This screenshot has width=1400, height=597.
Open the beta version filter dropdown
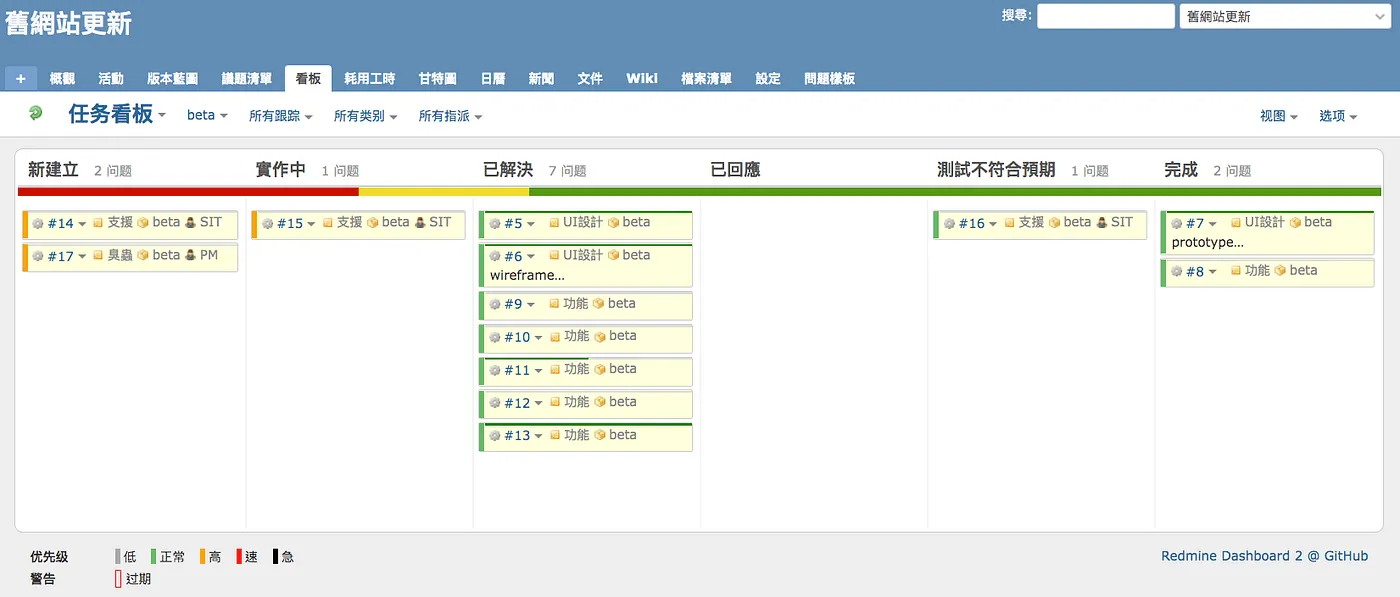tap(207, 115)
